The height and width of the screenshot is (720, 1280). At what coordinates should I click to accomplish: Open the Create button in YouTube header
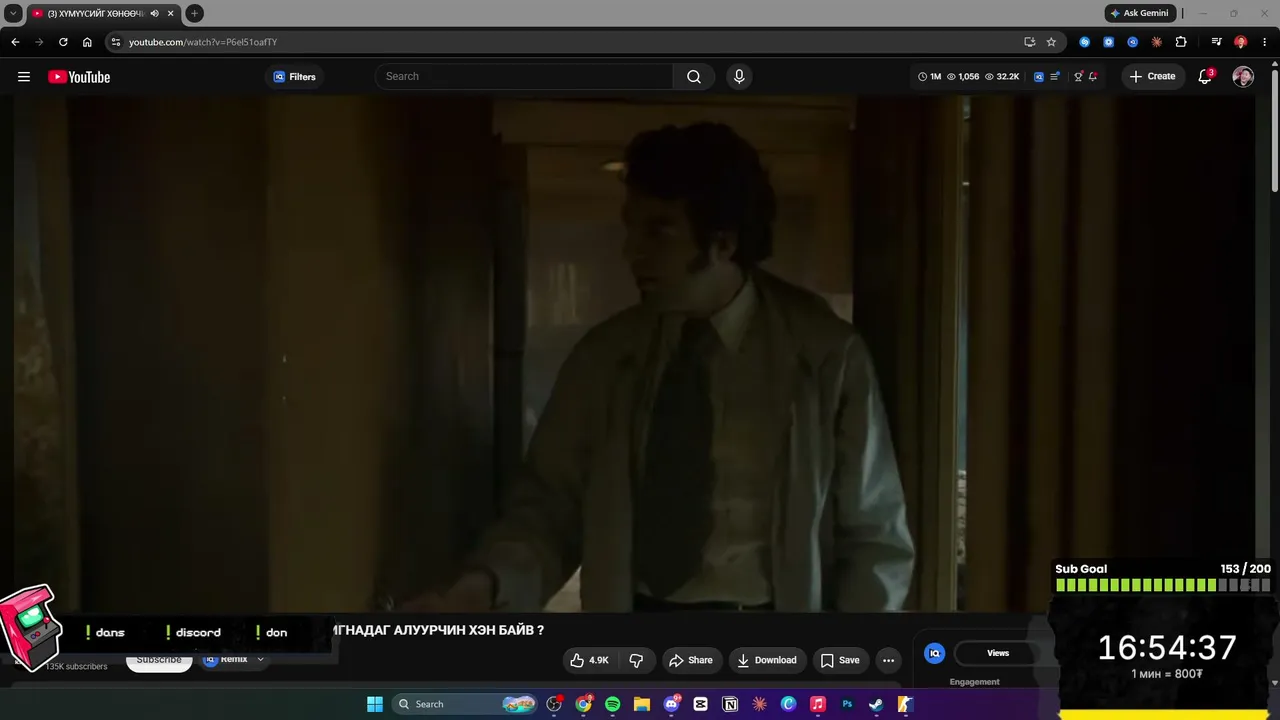tap(1152, 77)
